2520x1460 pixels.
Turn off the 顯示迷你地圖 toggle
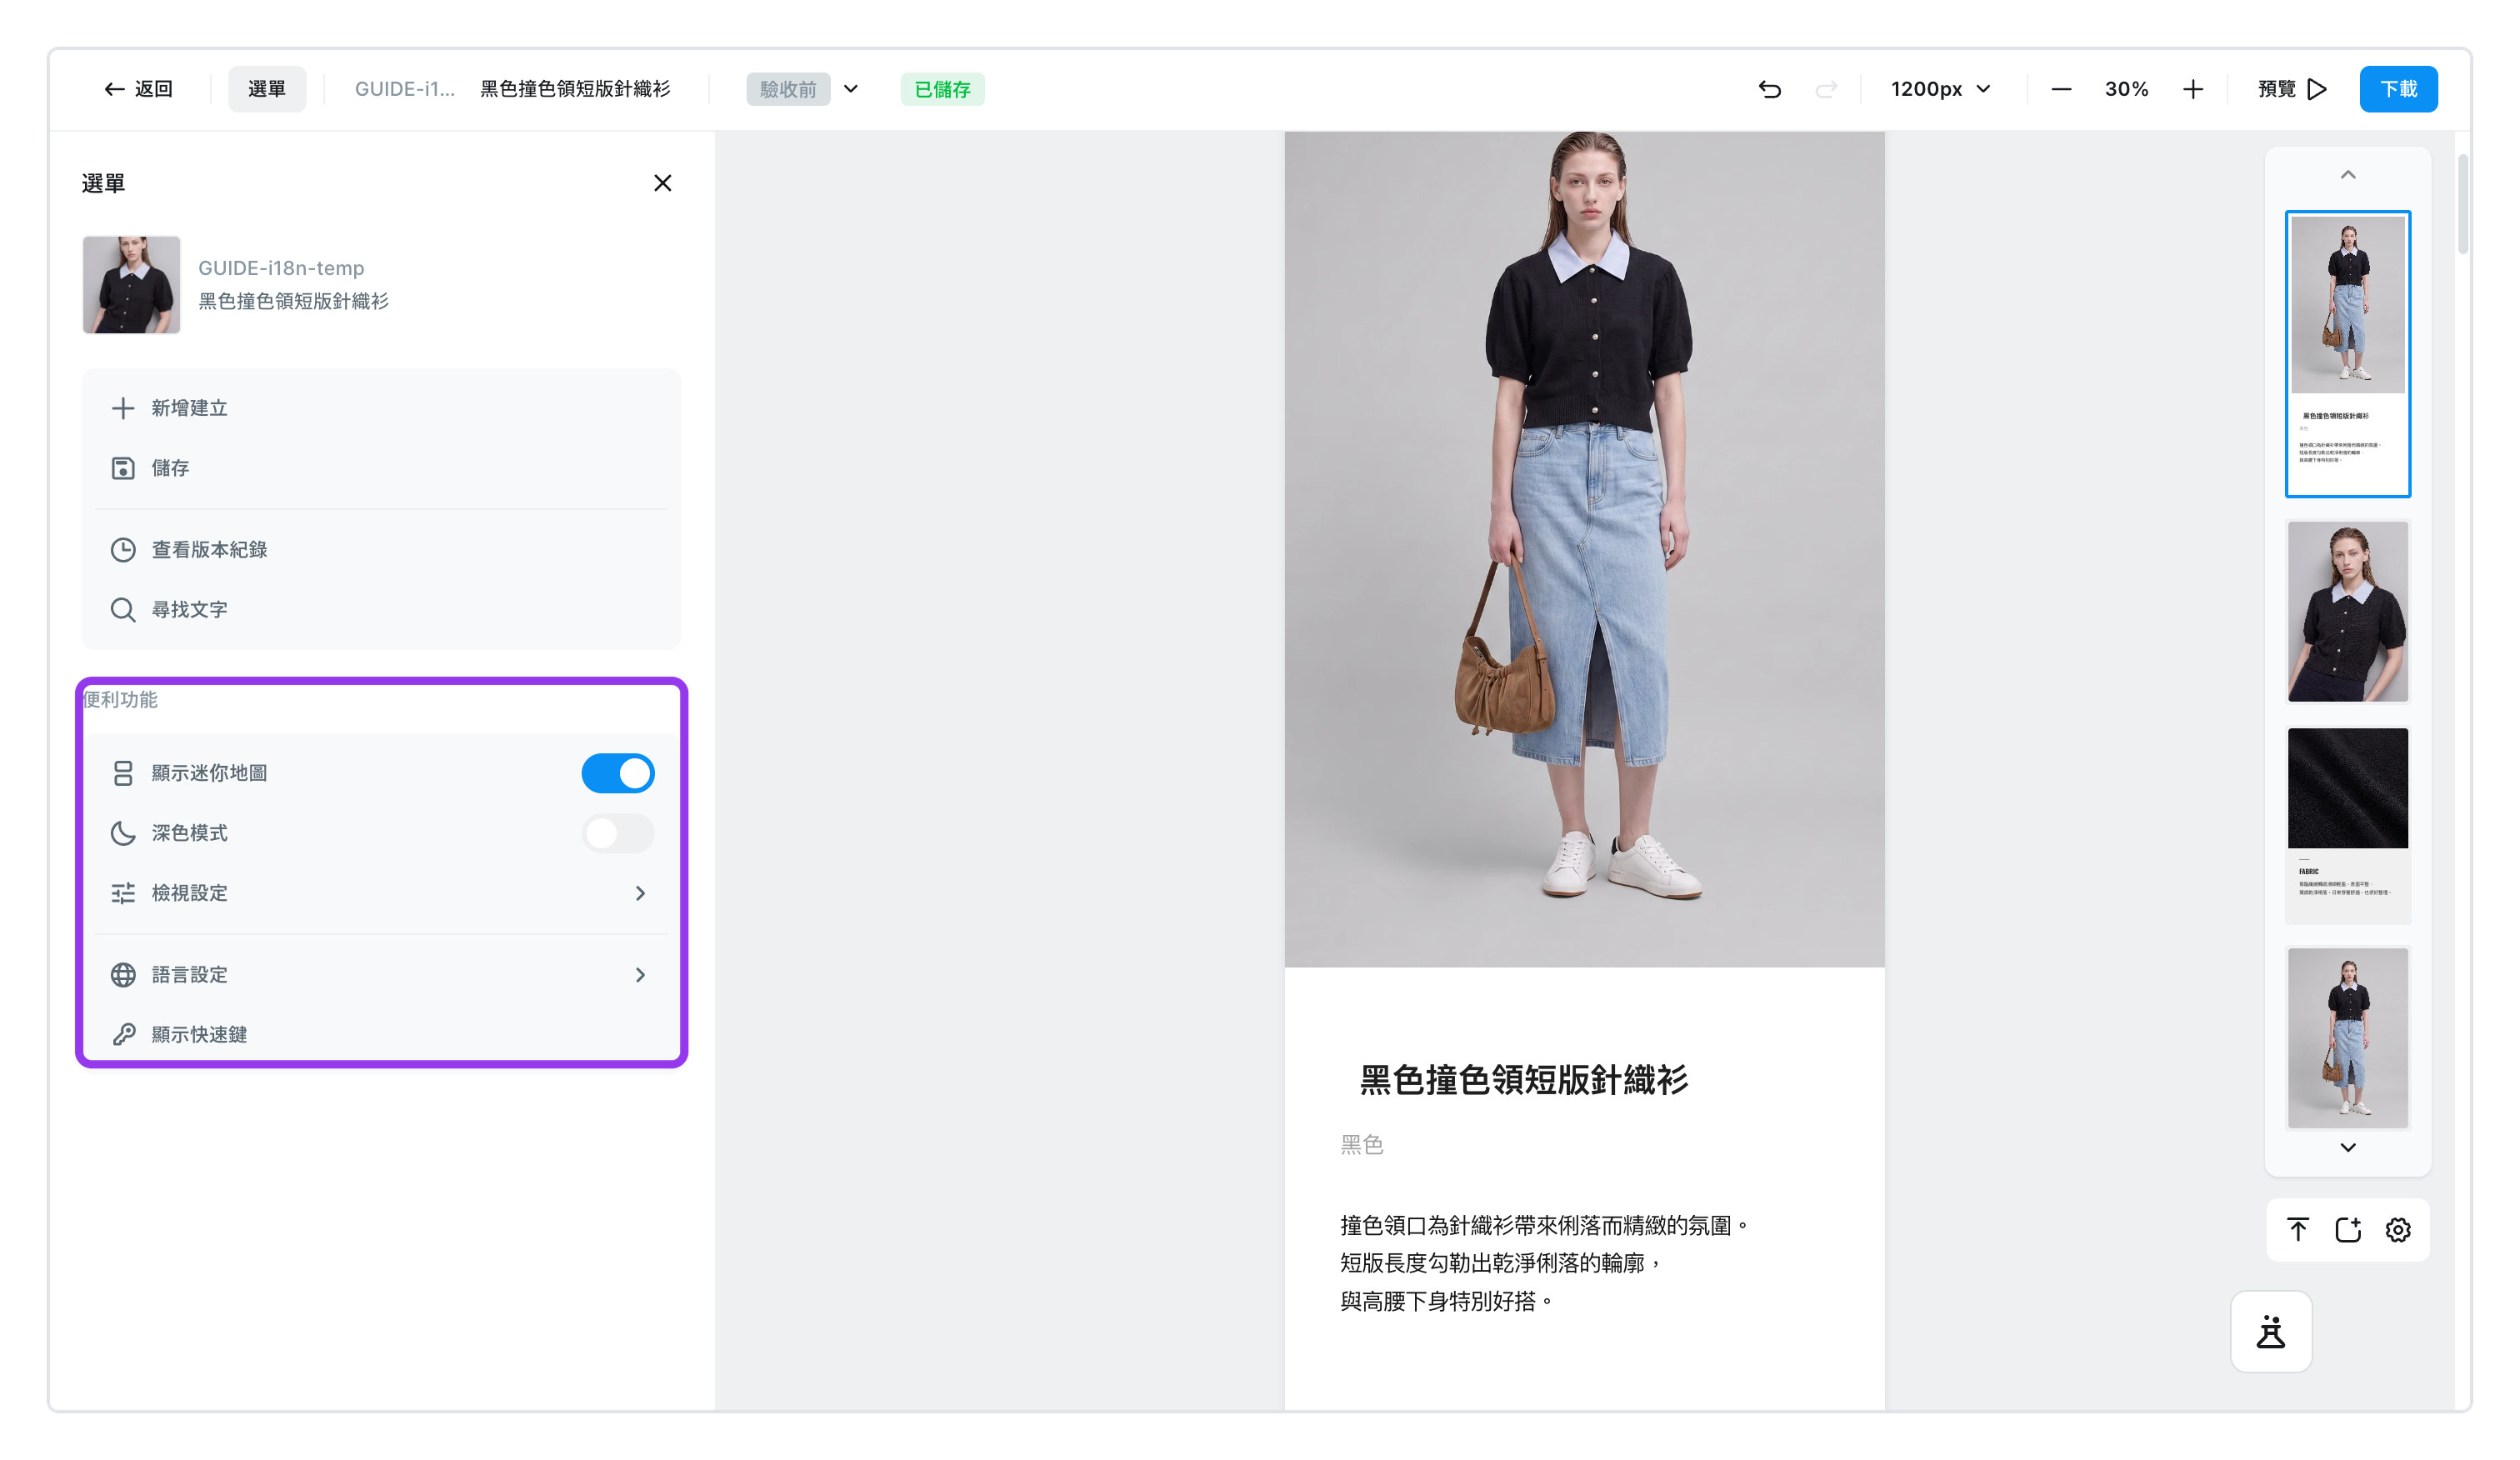[618, 773]
